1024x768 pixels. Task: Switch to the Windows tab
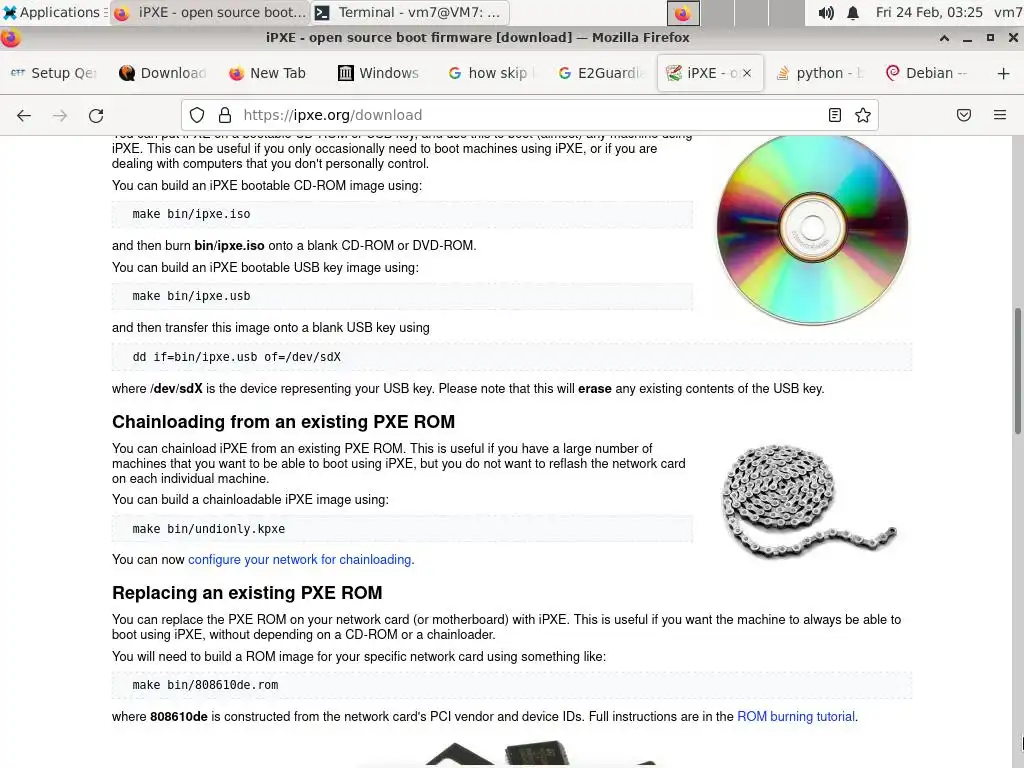381,73
